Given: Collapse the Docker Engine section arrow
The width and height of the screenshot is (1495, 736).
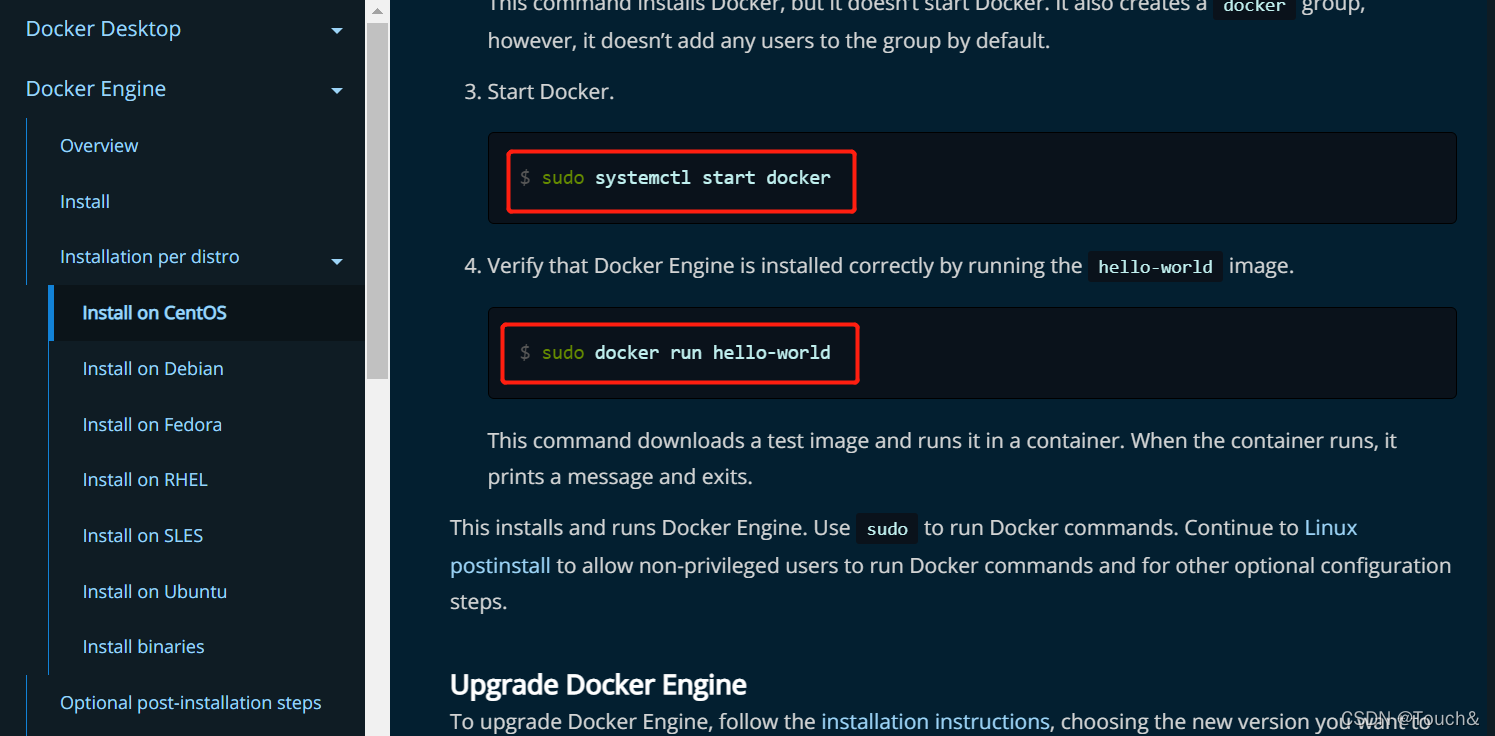Looking at the screenshot, I should tap(337, 91).
